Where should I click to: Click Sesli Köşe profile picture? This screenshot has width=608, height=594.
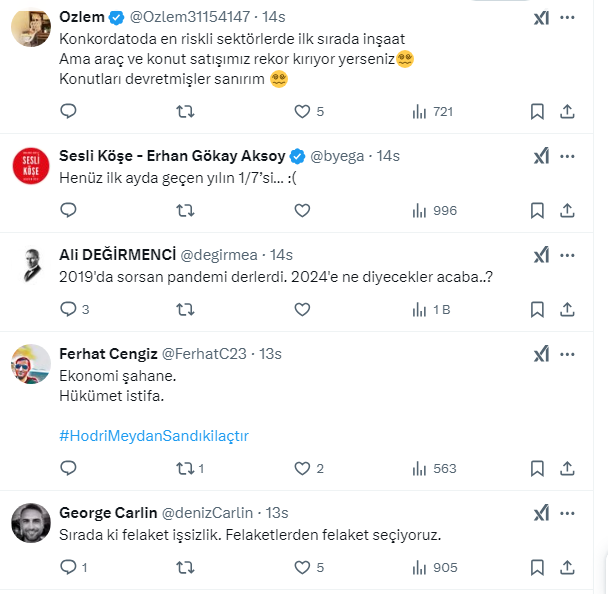point(31,167)
